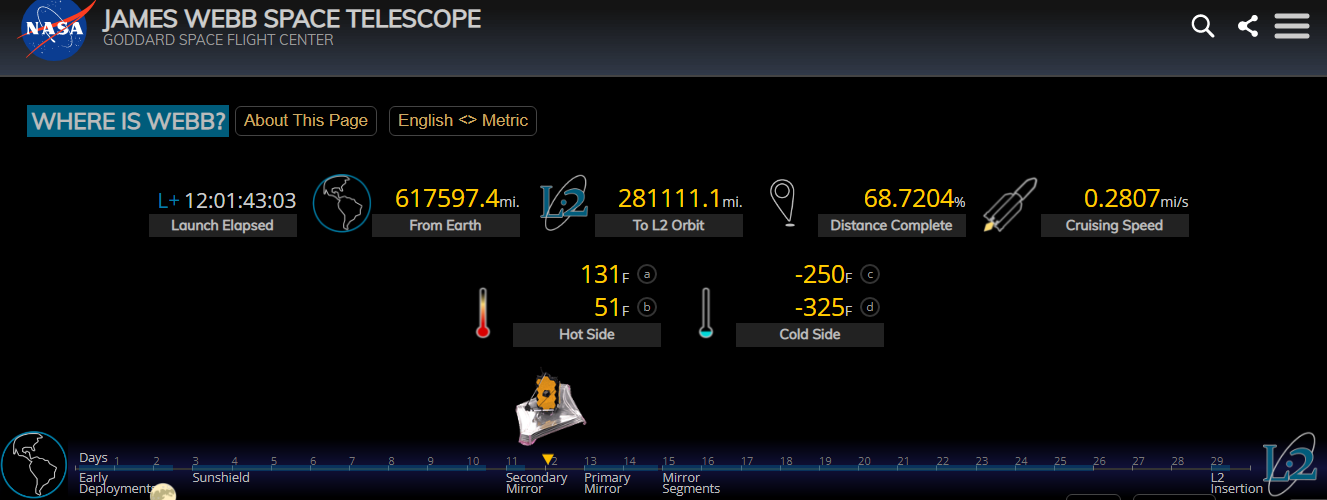The width and height of the screenshot is (1327, 500).
Task: Select temperature marker c on cold side
Action: 870,274
